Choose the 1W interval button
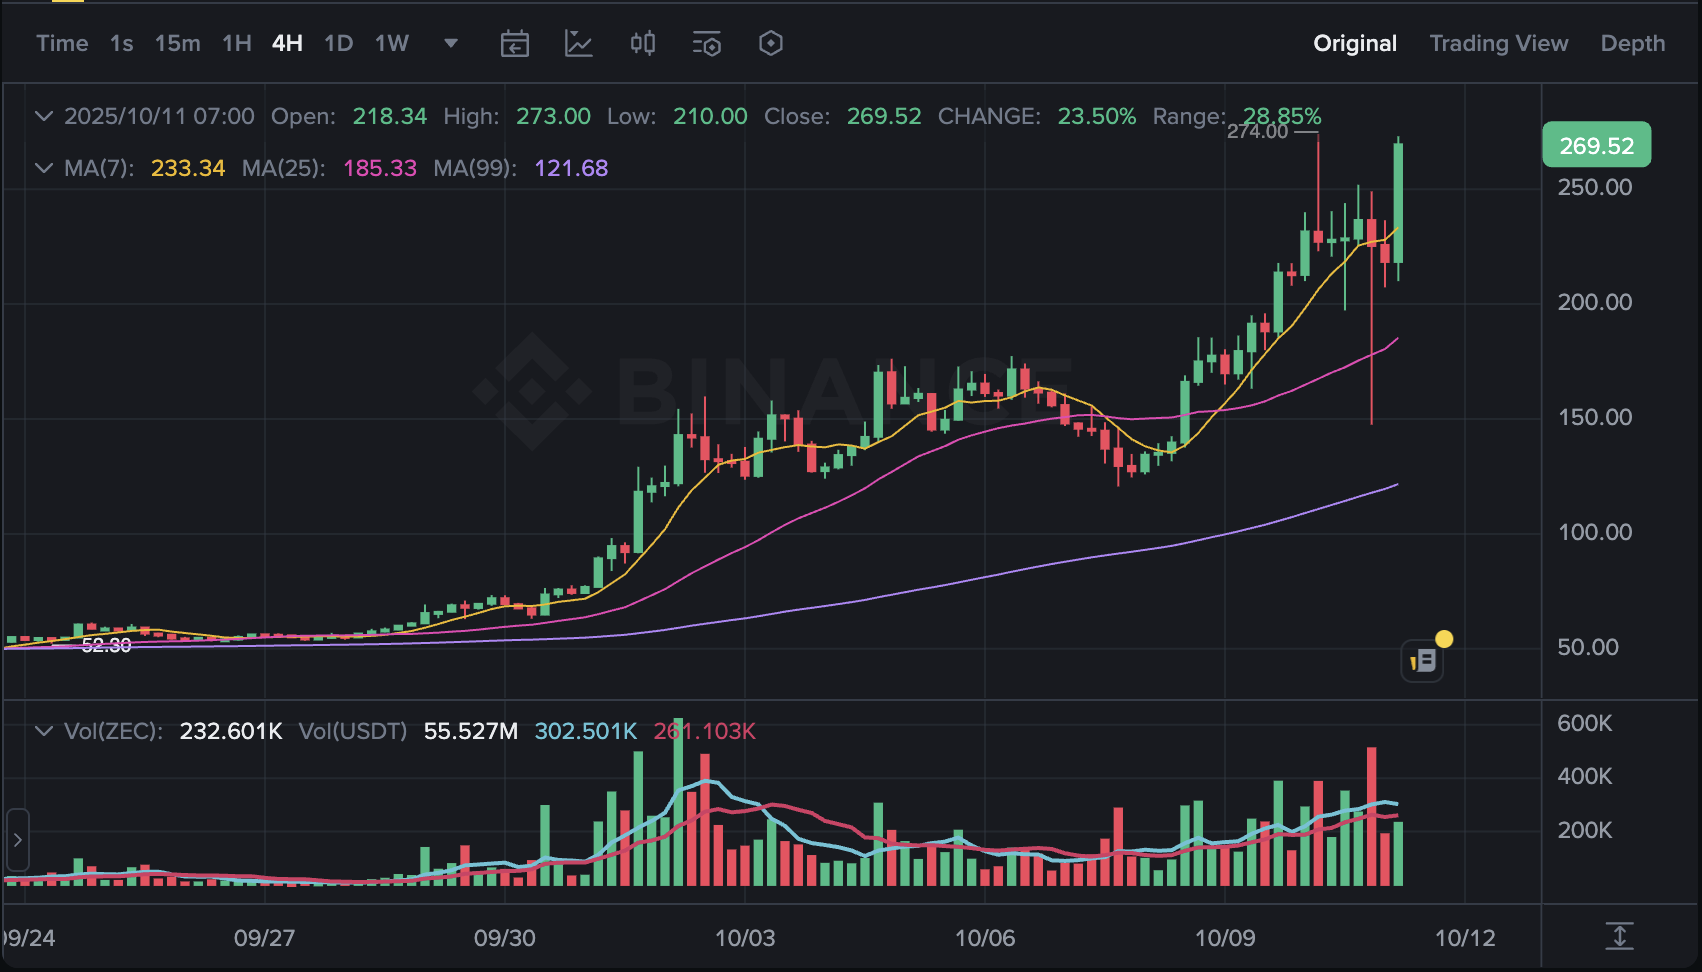This screenshot has height=972, width=1702. 391,43
